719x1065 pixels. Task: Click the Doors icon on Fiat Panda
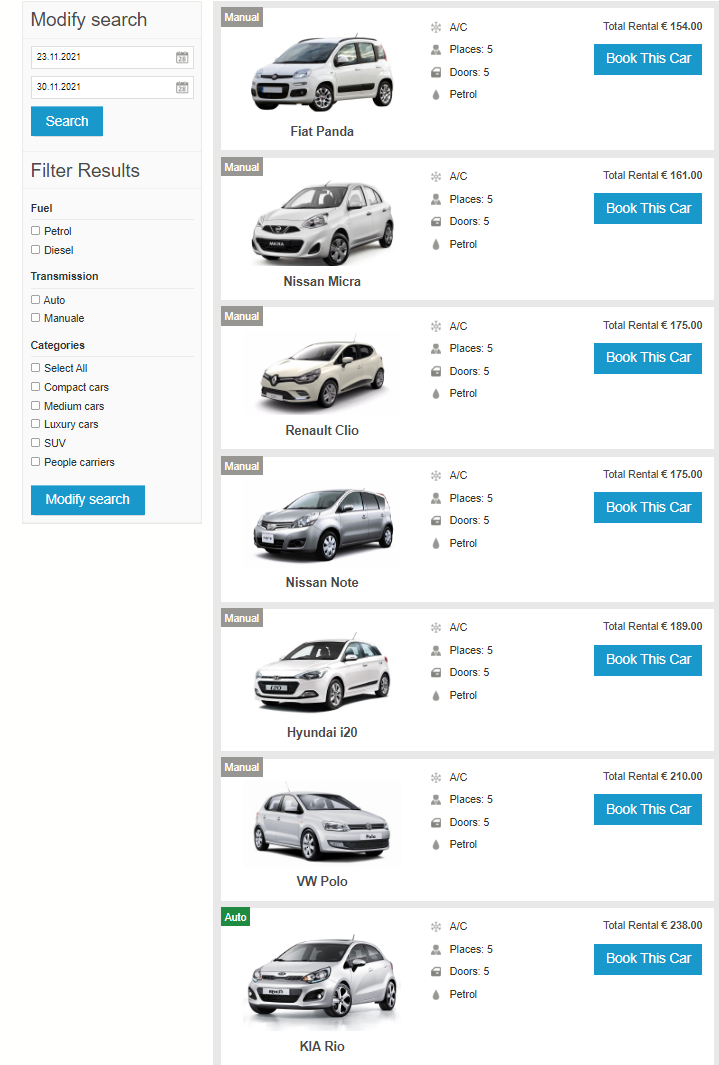pos(436,72)
